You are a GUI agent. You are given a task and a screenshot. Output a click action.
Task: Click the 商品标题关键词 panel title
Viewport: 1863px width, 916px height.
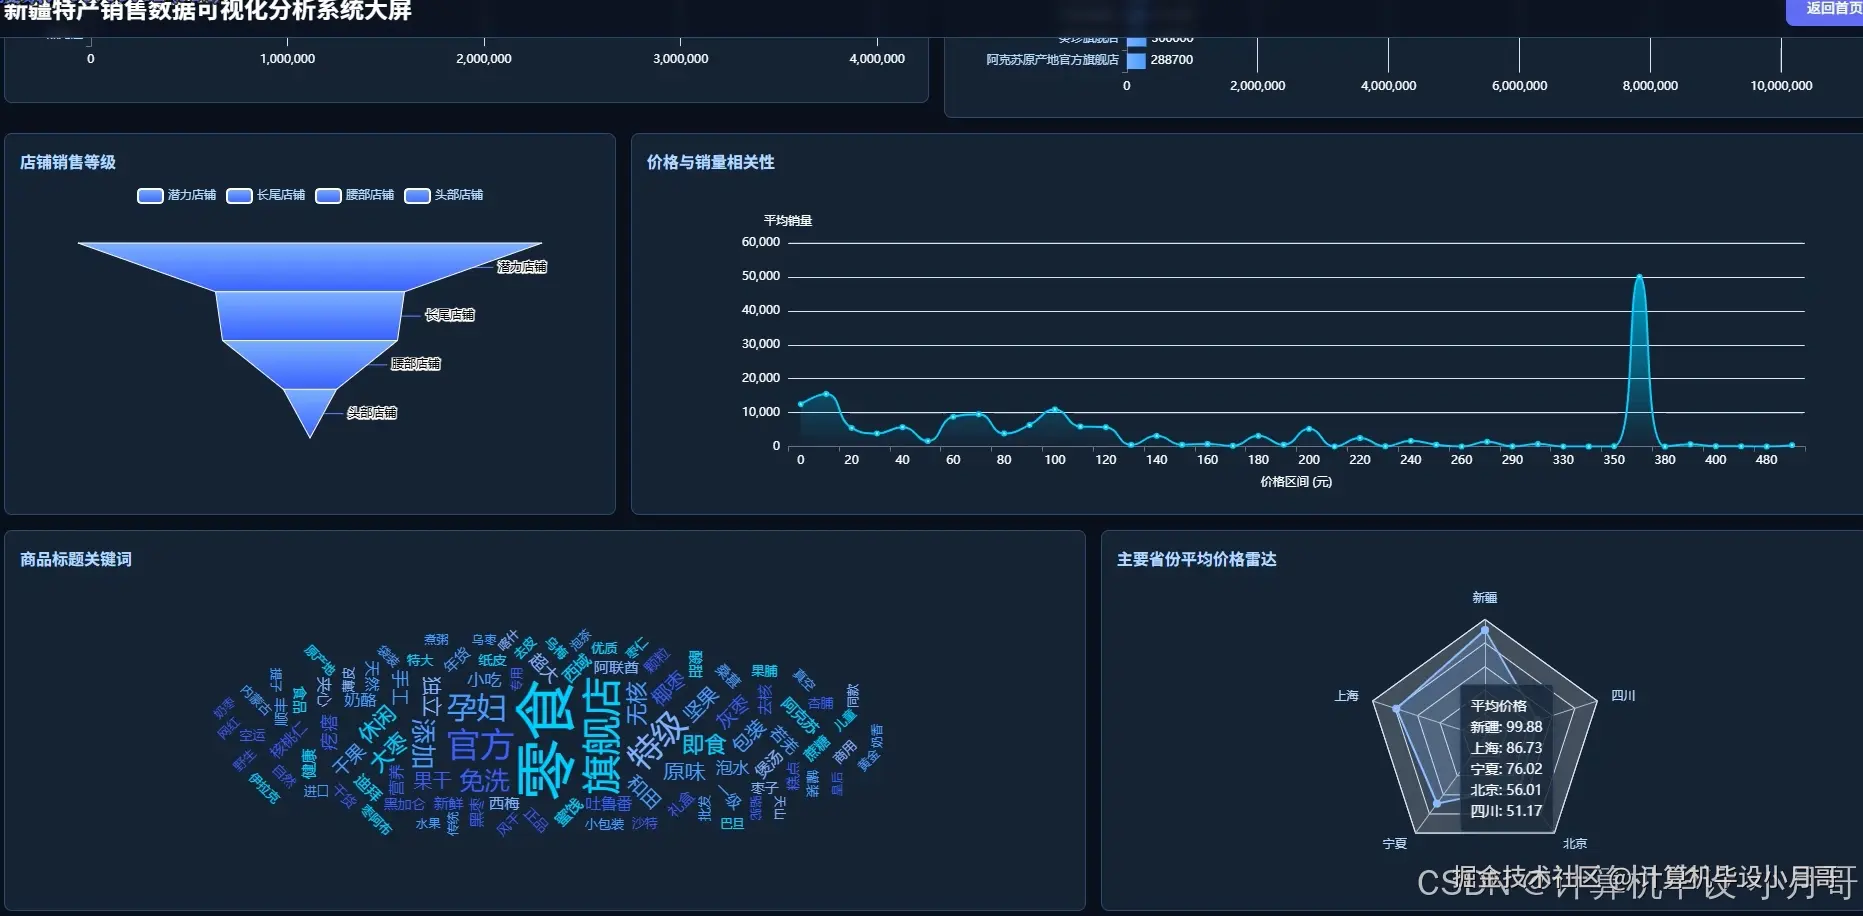click(x=76, y=559)
